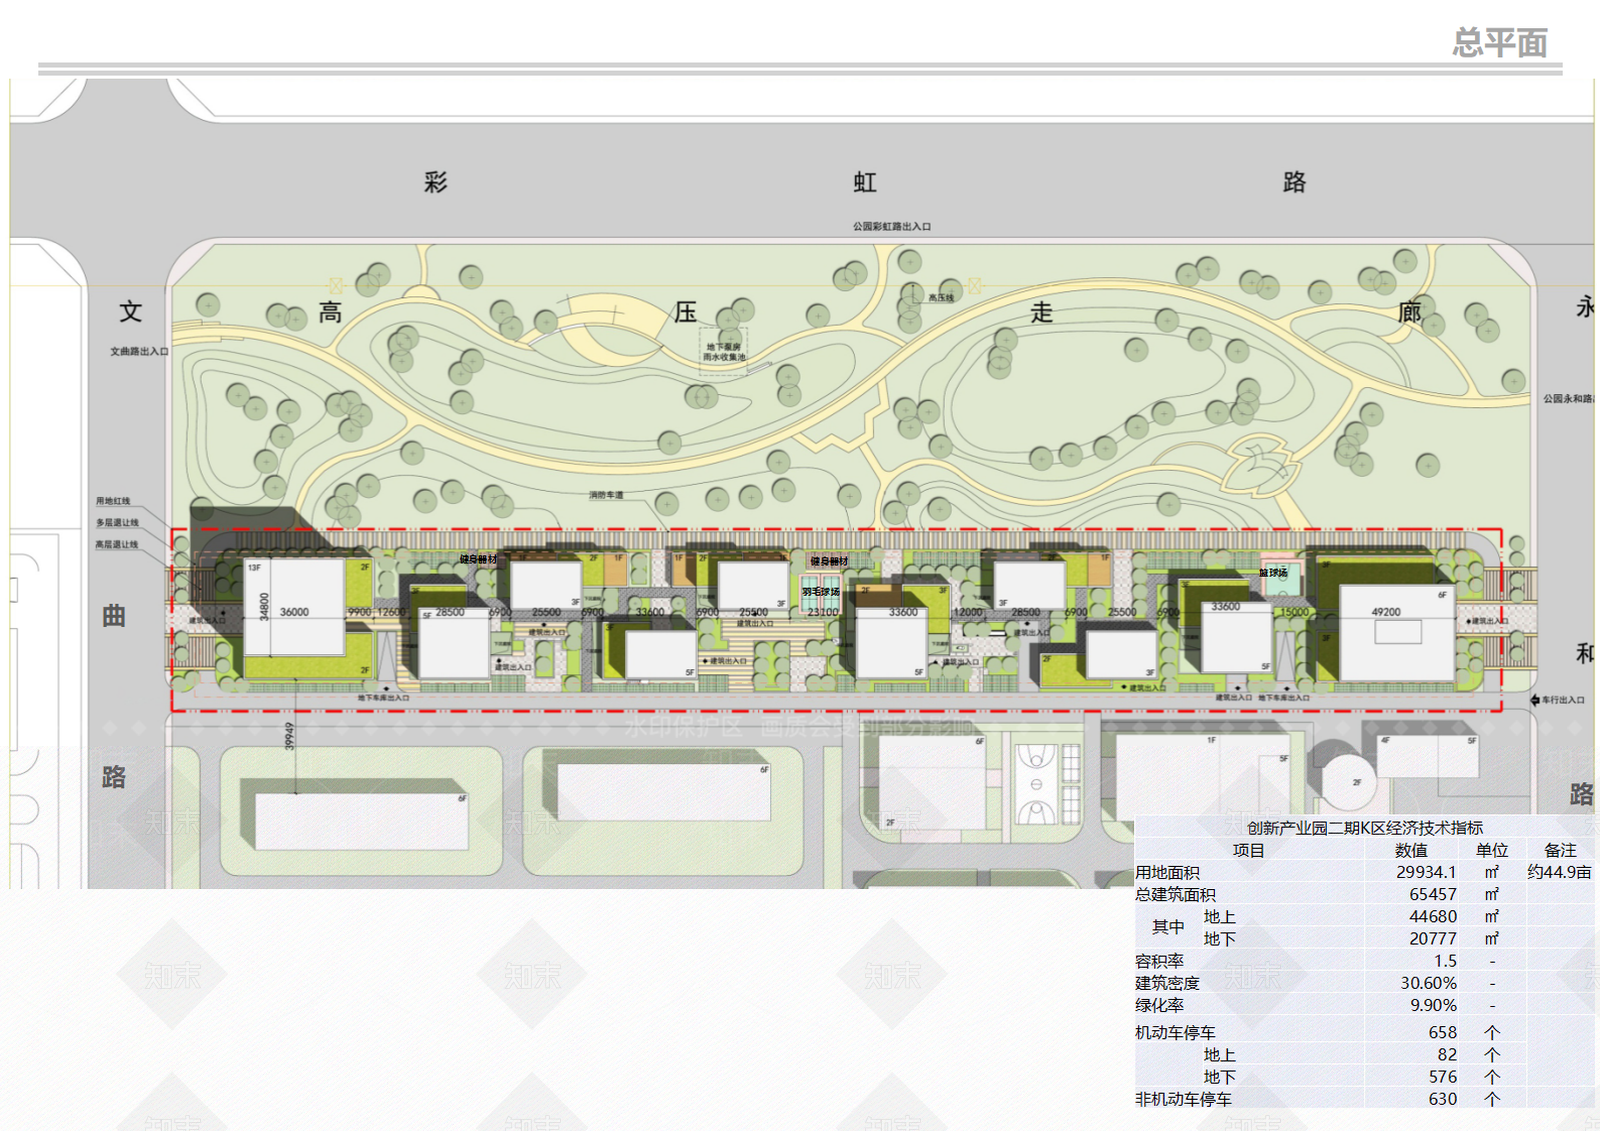Click the 36000 building dimension

(x=294, y=612)
